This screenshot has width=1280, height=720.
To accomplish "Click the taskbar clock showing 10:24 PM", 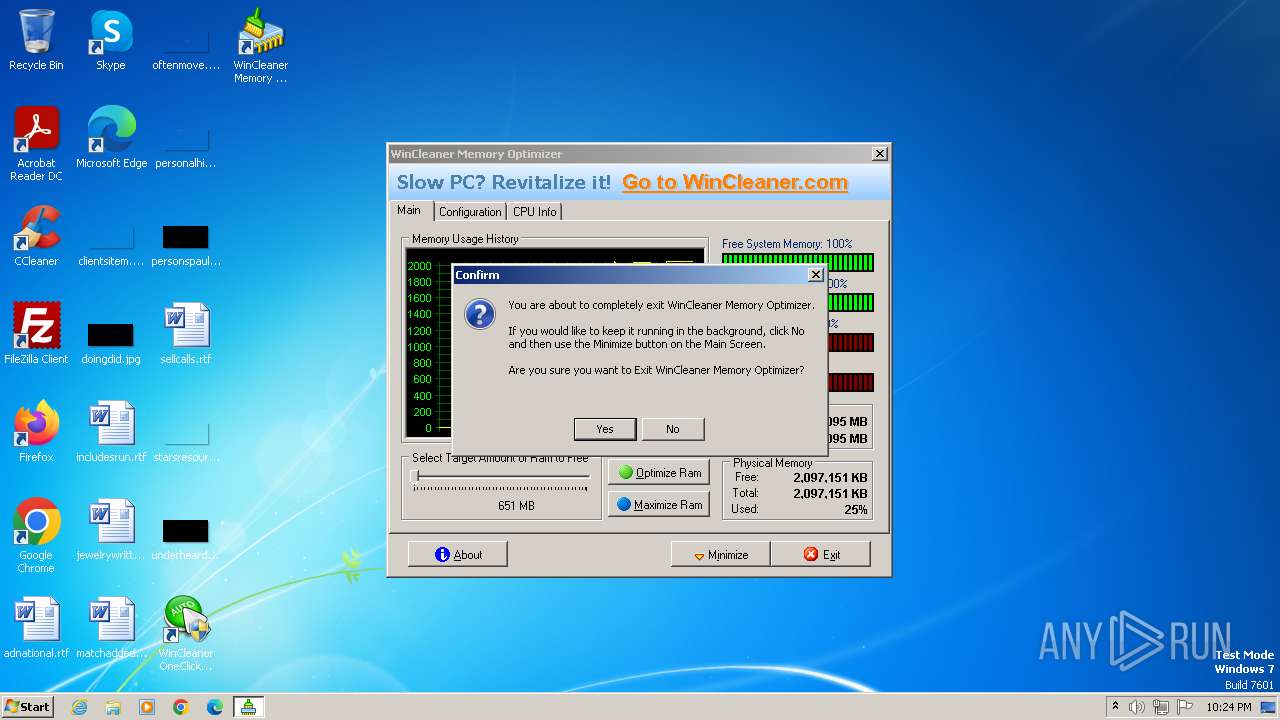I will tap(1229, 707).
